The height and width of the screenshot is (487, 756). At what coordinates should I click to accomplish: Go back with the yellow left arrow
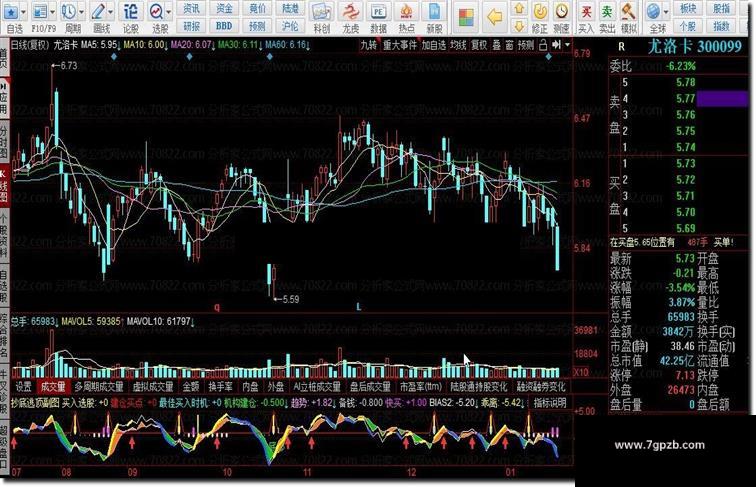494,17
